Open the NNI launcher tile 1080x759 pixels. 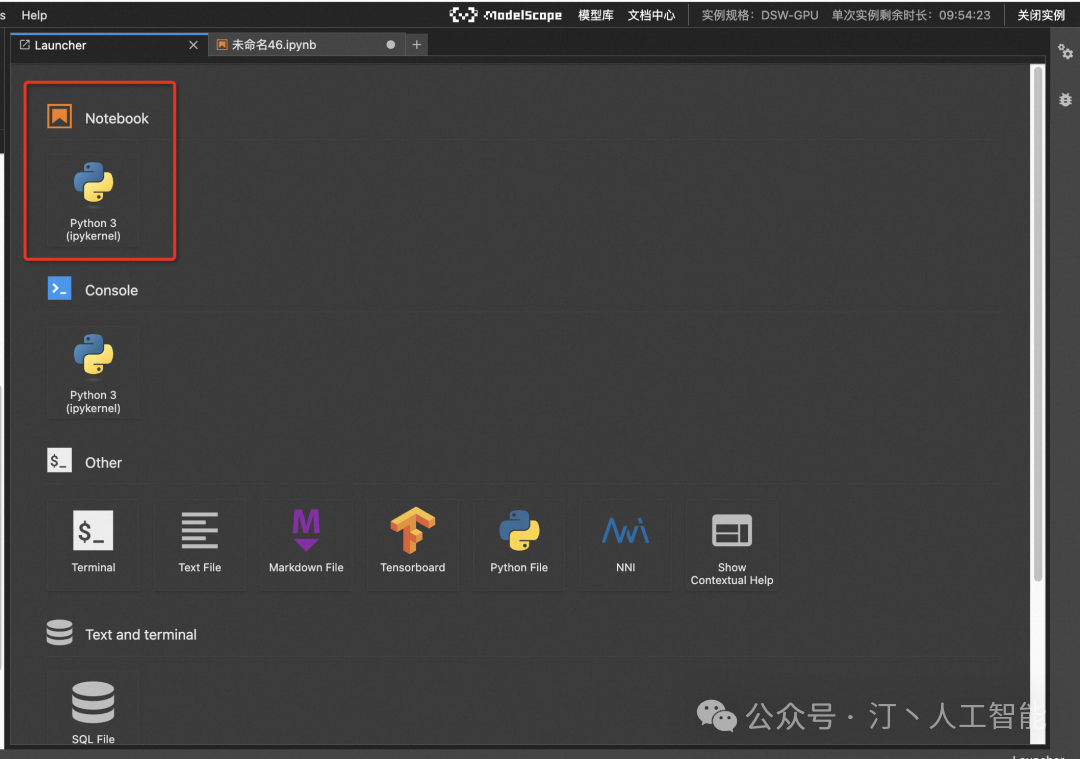point(625,544)
